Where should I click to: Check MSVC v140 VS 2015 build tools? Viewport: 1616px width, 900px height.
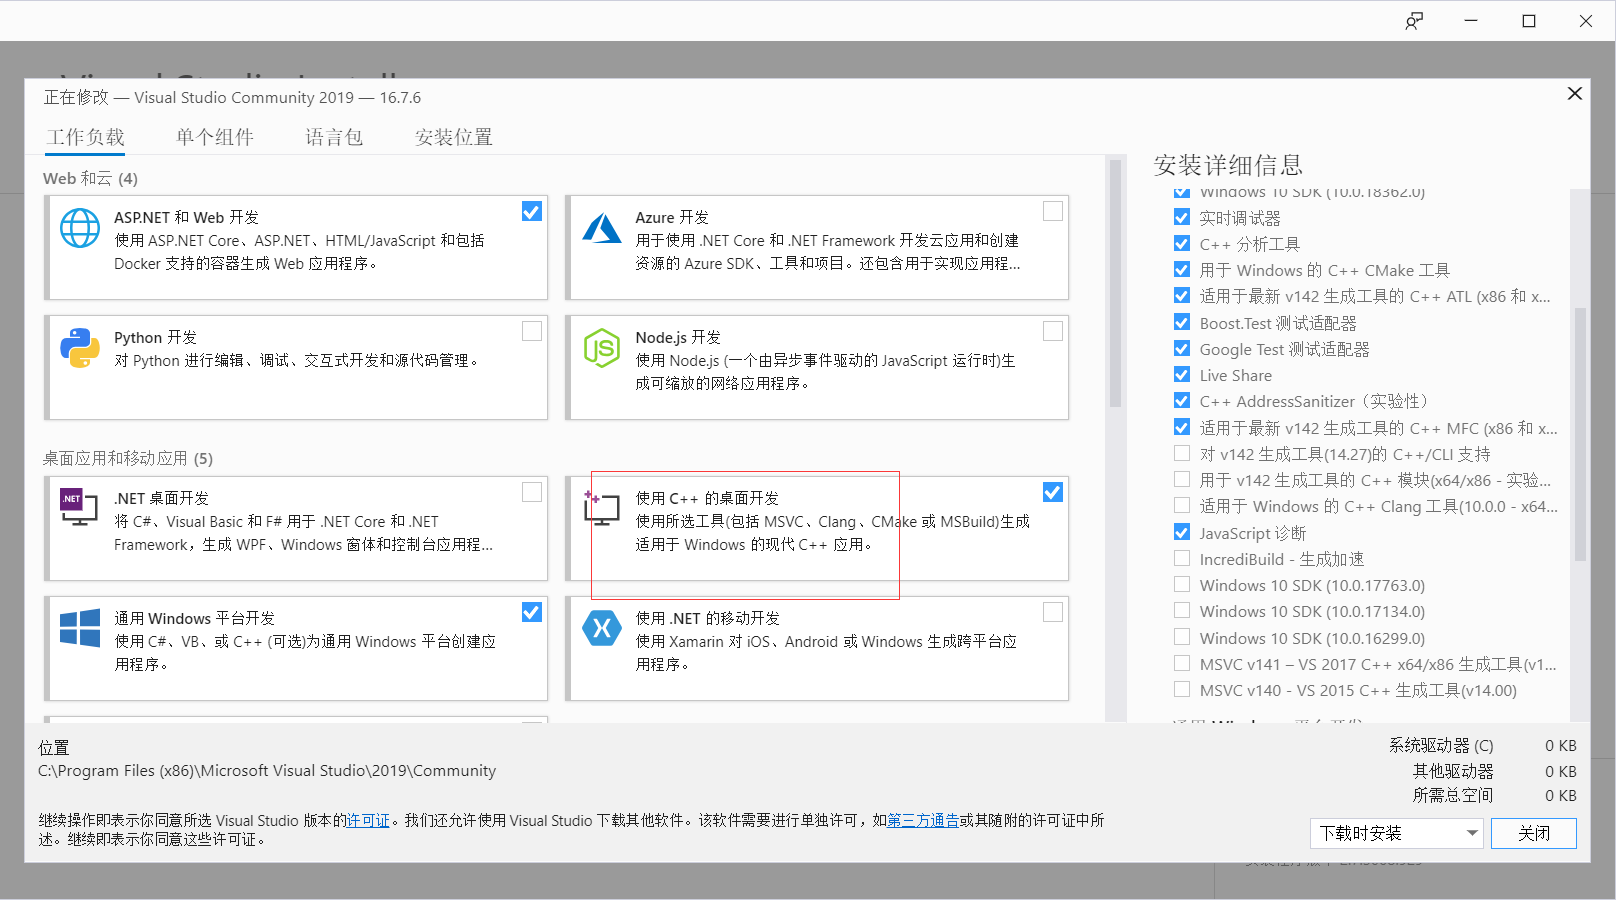1182,689
